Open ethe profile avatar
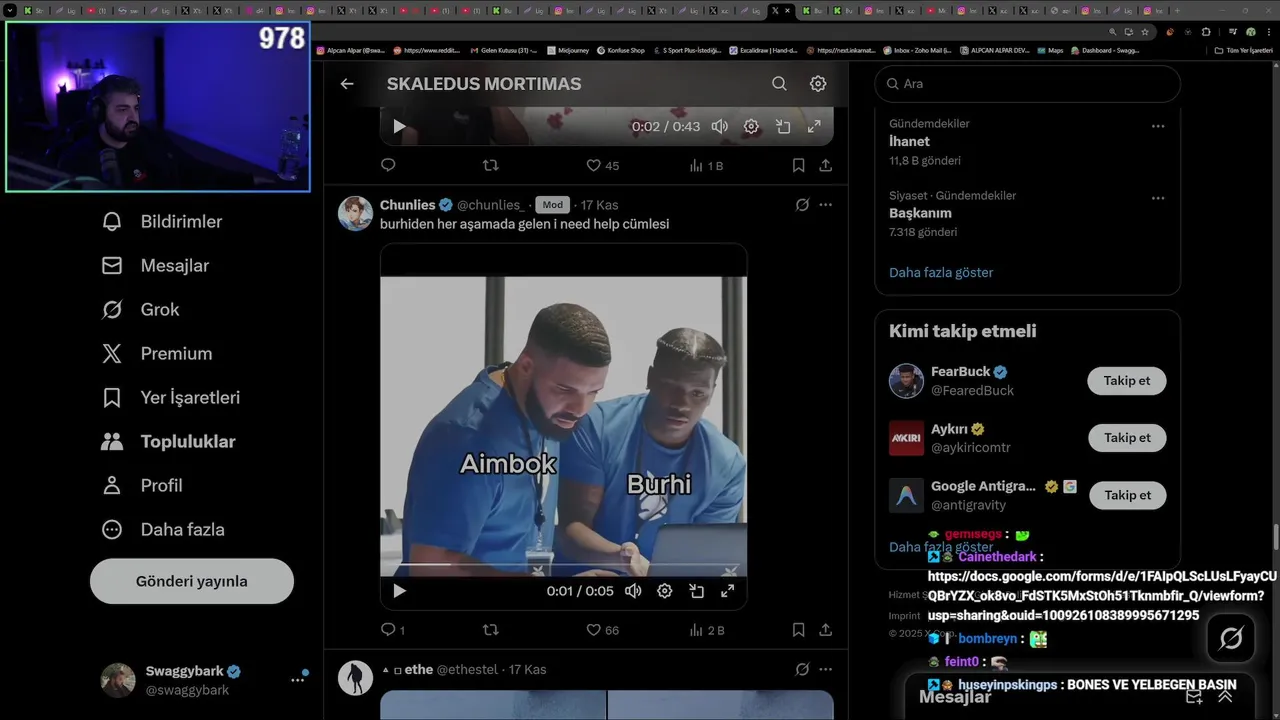The image size is (1280, 720). point(355,678)
